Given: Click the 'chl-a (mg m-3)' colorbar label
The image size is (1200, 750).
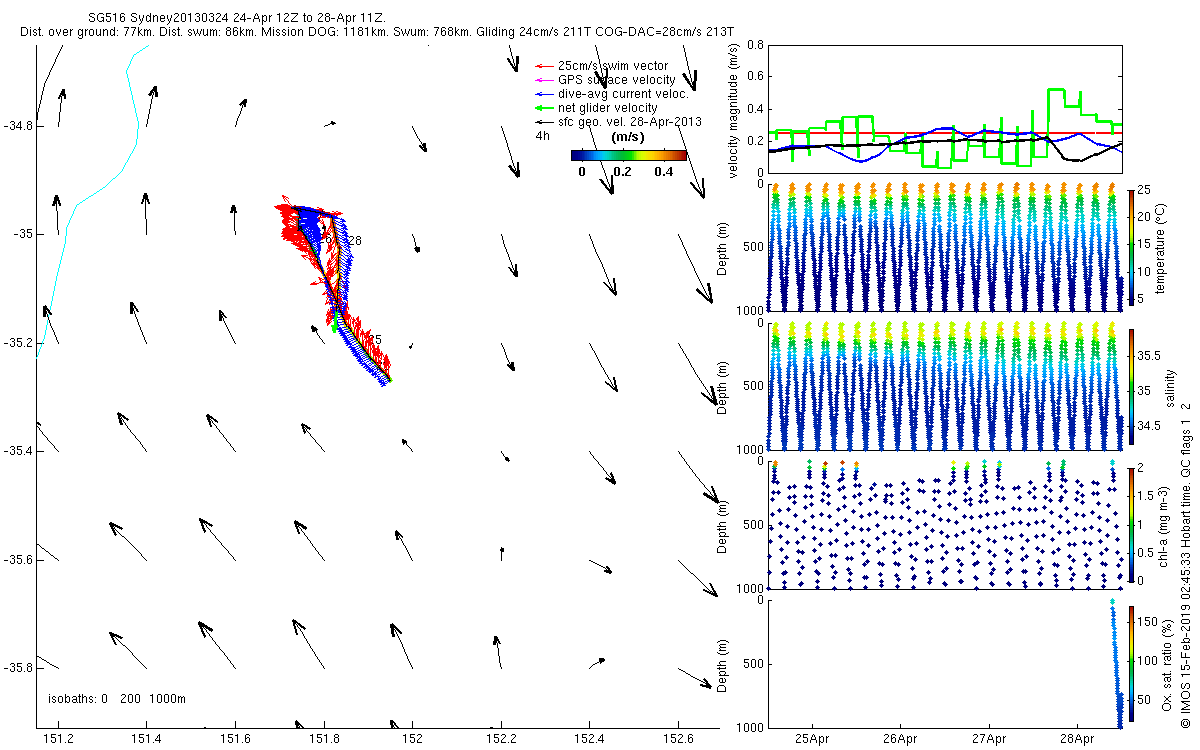Looking at the screenshot, I should coord(1164,525).
